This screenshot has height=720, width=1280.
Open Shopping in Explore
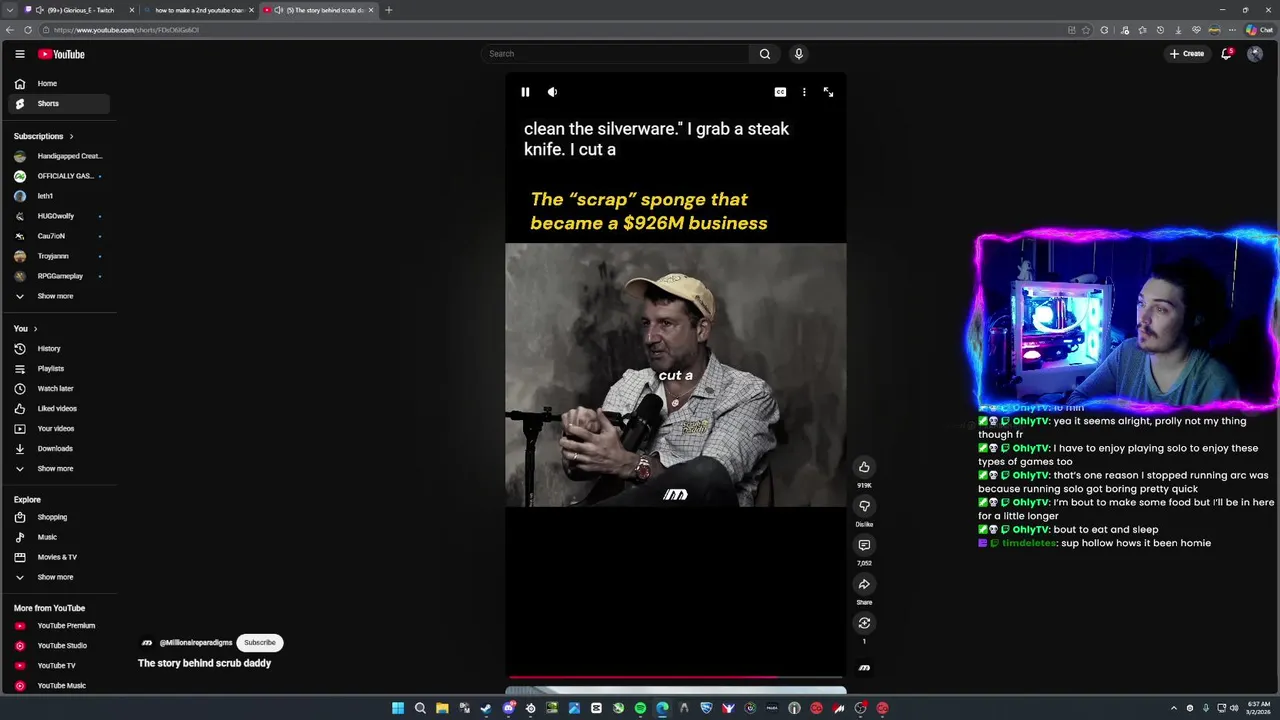pos(59,517)
